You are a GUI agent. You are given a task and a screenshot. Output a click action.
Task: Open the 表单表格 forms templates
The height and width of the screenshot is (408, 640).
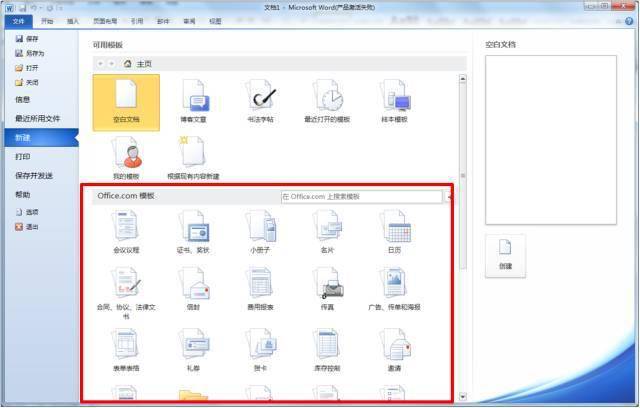tap(126, 350)
